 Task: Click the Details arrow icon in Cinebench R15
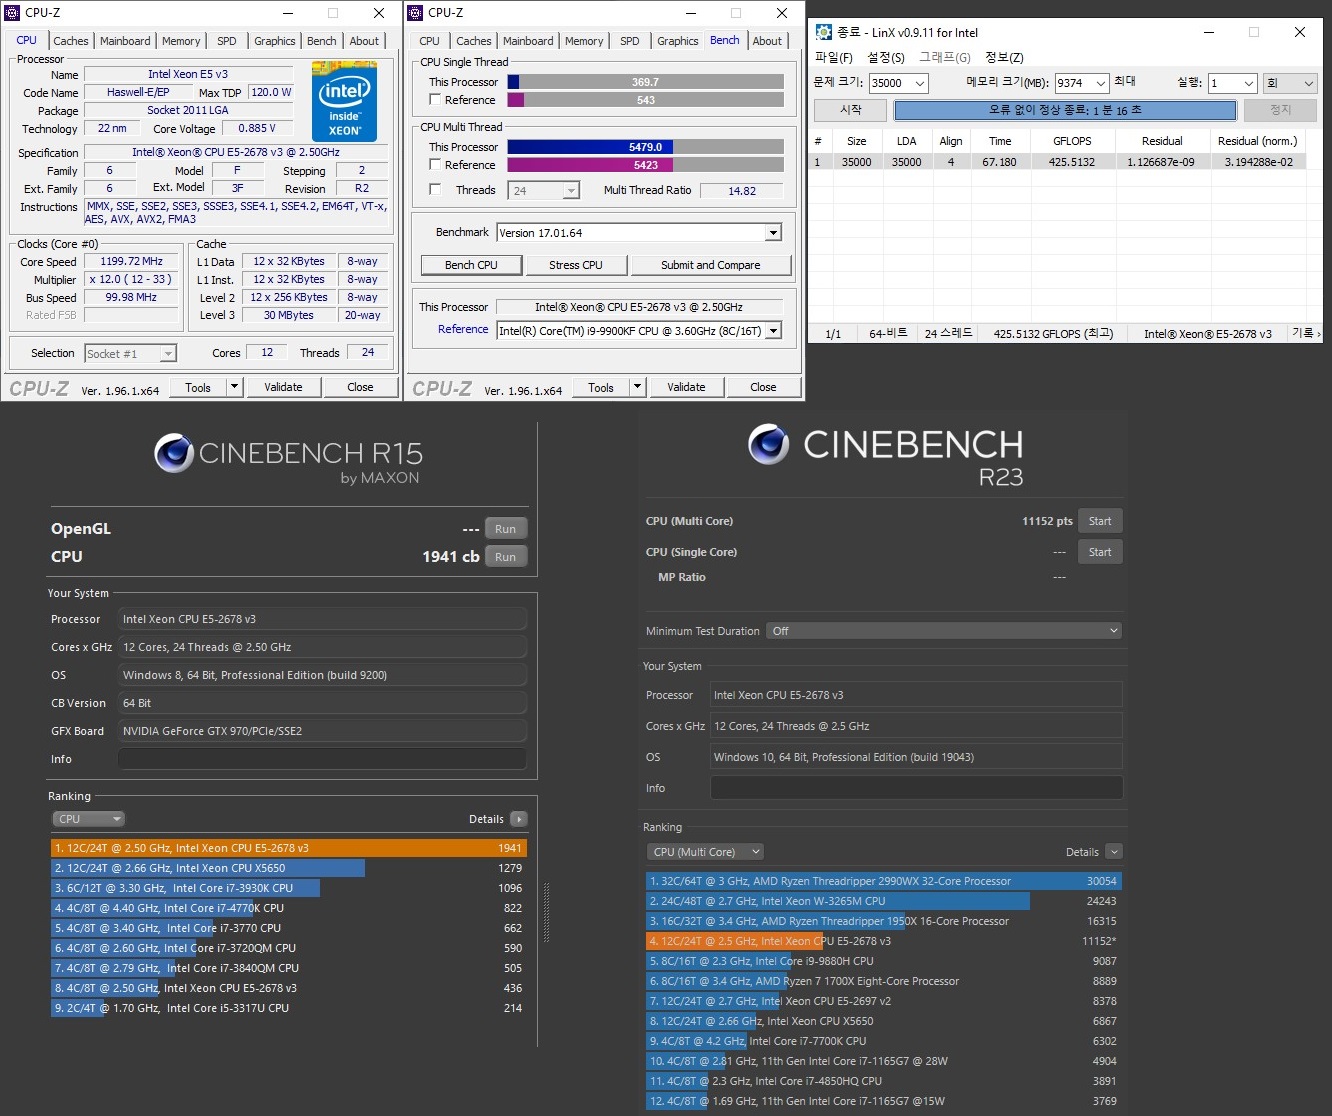518,819
